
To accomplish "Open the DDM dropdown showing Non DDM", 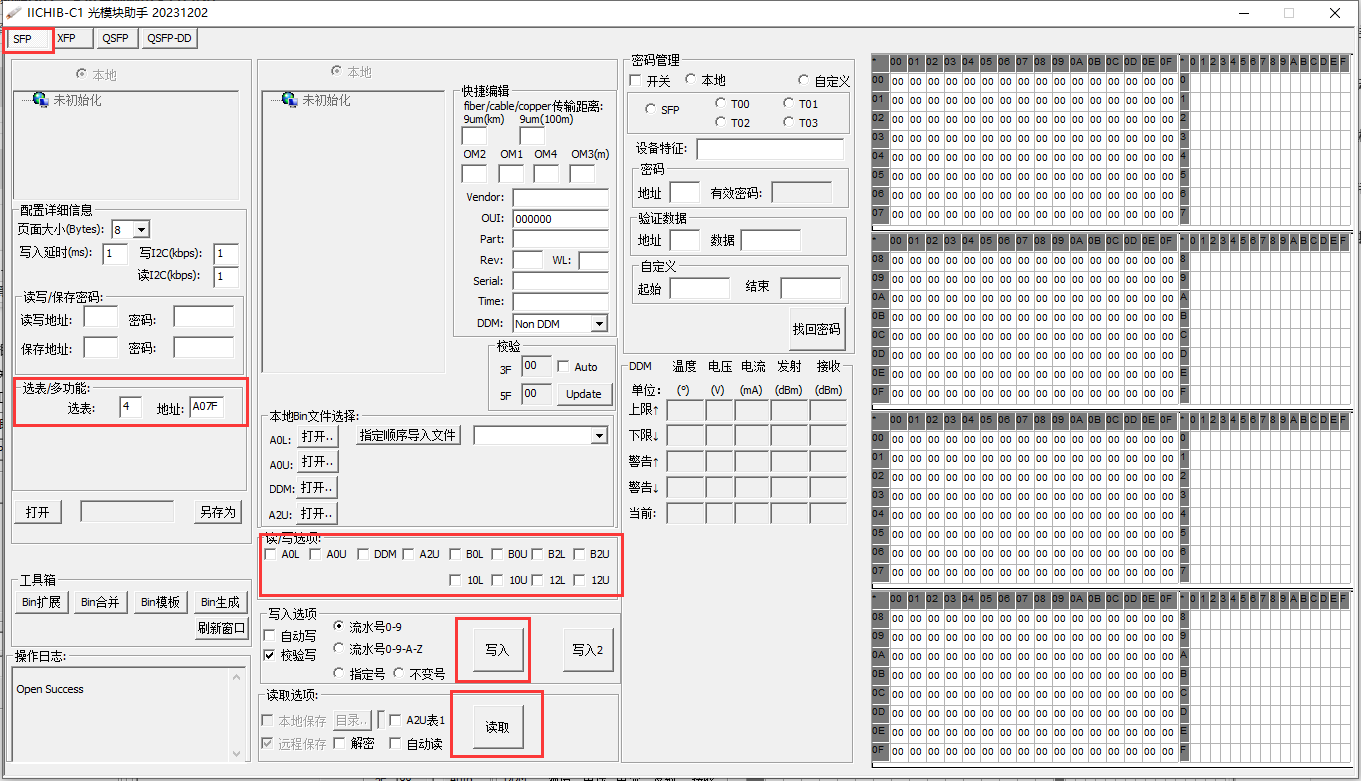I will [x=559, y=323].
